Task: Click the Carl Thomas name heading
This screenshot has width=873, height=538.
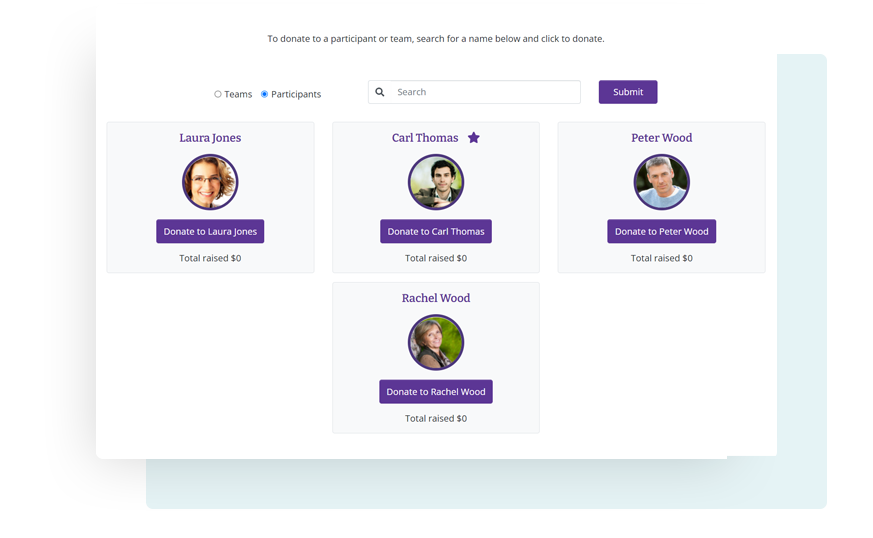Action: tap(425, 138)
